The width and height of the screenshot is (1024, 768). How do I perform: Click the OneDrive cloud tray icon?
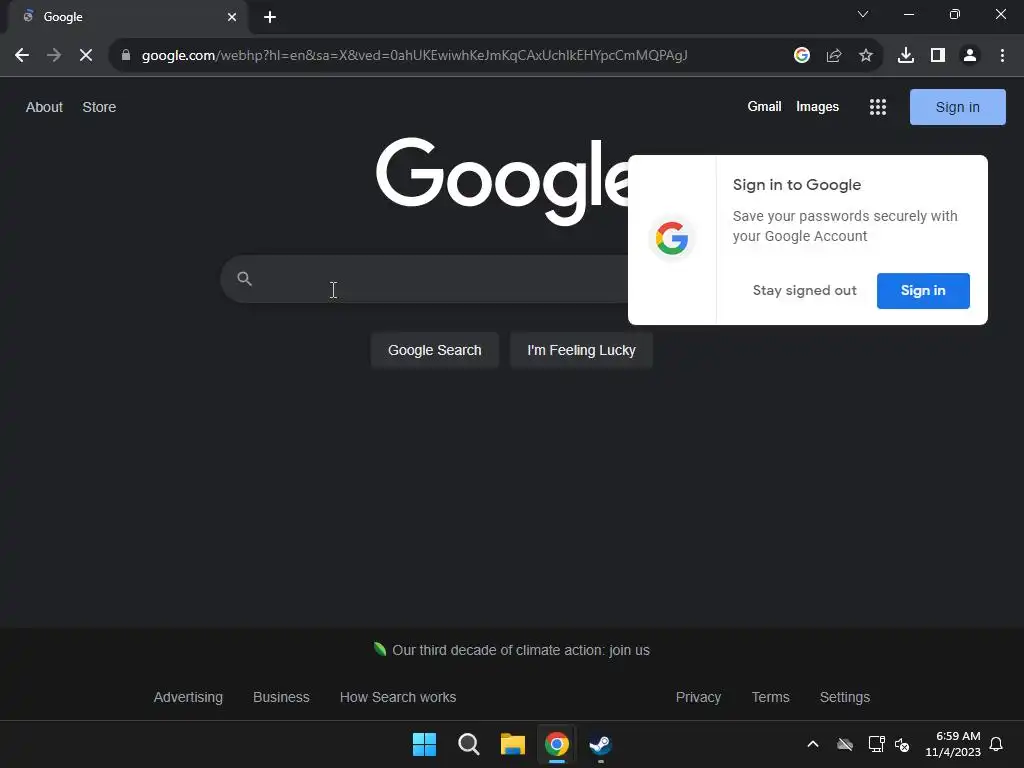click(845, 744)
